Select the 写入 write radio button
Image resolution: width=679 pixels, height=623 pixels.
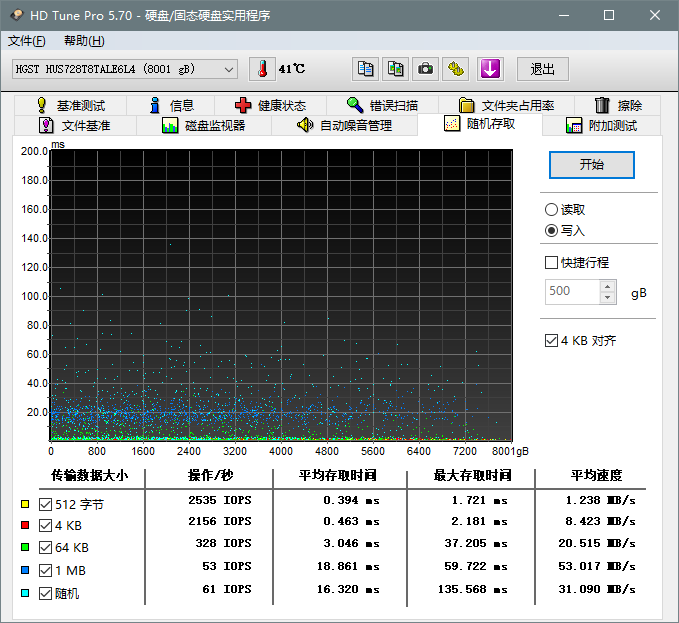tap(551, 230)
